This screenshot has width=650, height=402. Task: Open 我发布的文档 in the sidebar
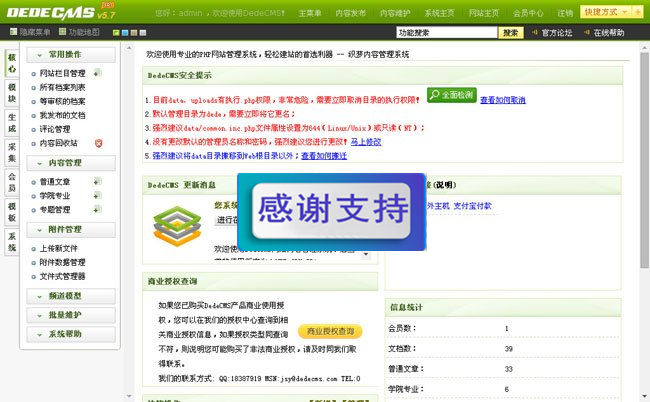click(63, 115)
